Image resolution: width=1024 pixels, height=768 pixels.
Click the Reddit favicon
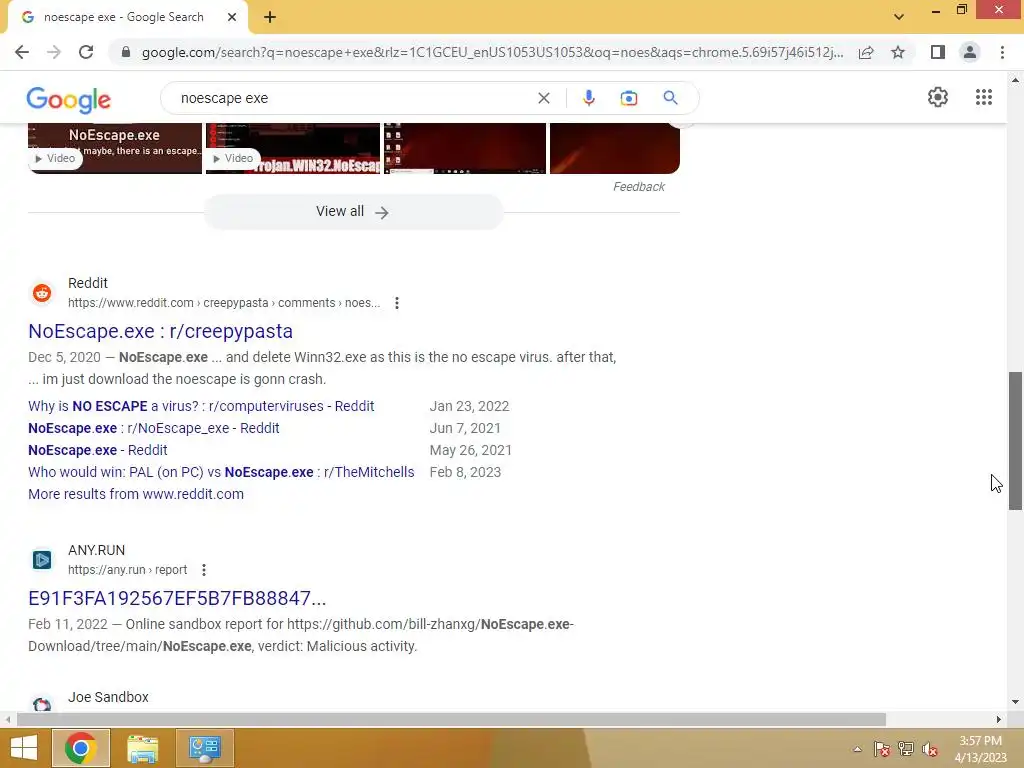[x=42, y=293]
